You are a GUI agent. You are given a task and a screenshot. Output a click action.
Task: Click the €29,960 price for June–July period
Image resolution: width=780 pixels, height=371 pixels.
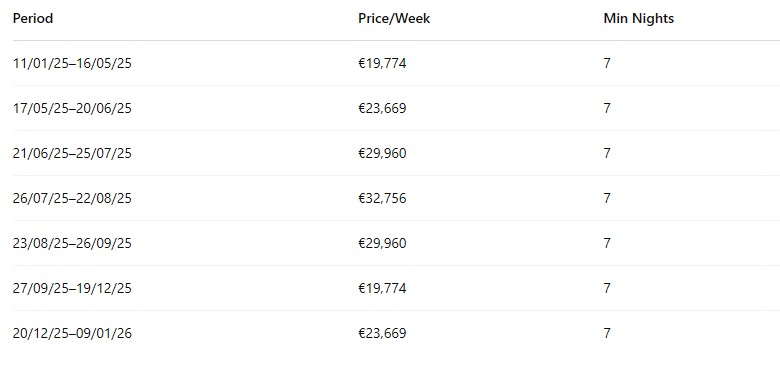382,153
